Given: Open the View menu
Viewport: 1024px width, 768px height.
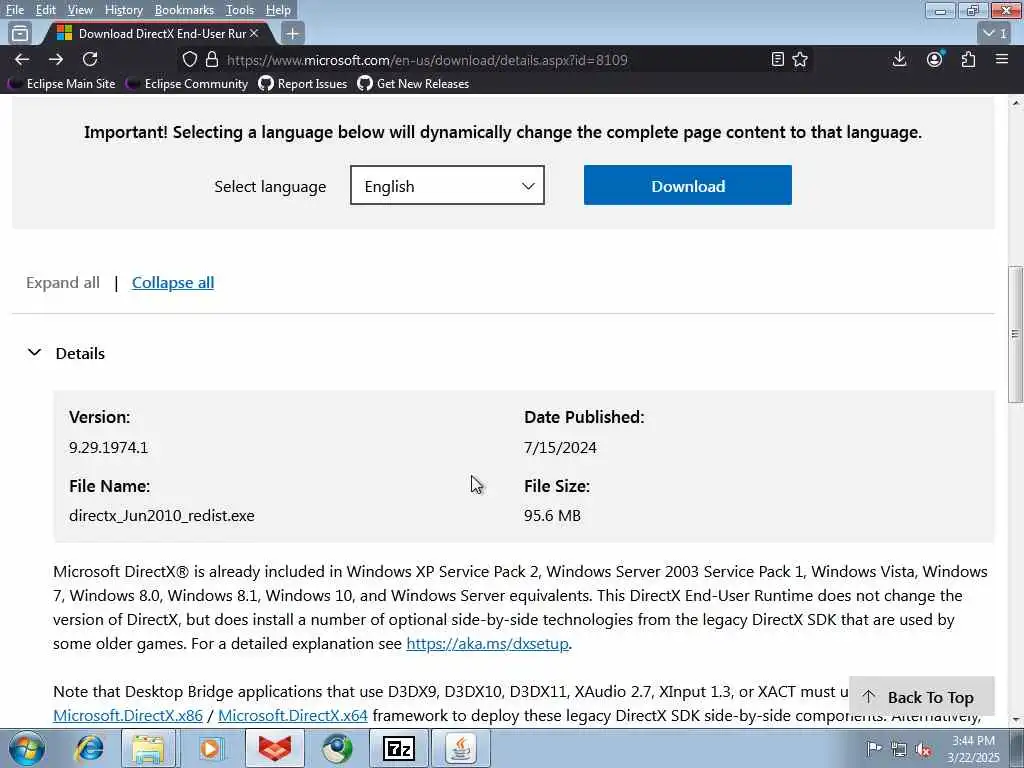Looking at the screenshot, I should pyautogui.click(x=80, y=10).
